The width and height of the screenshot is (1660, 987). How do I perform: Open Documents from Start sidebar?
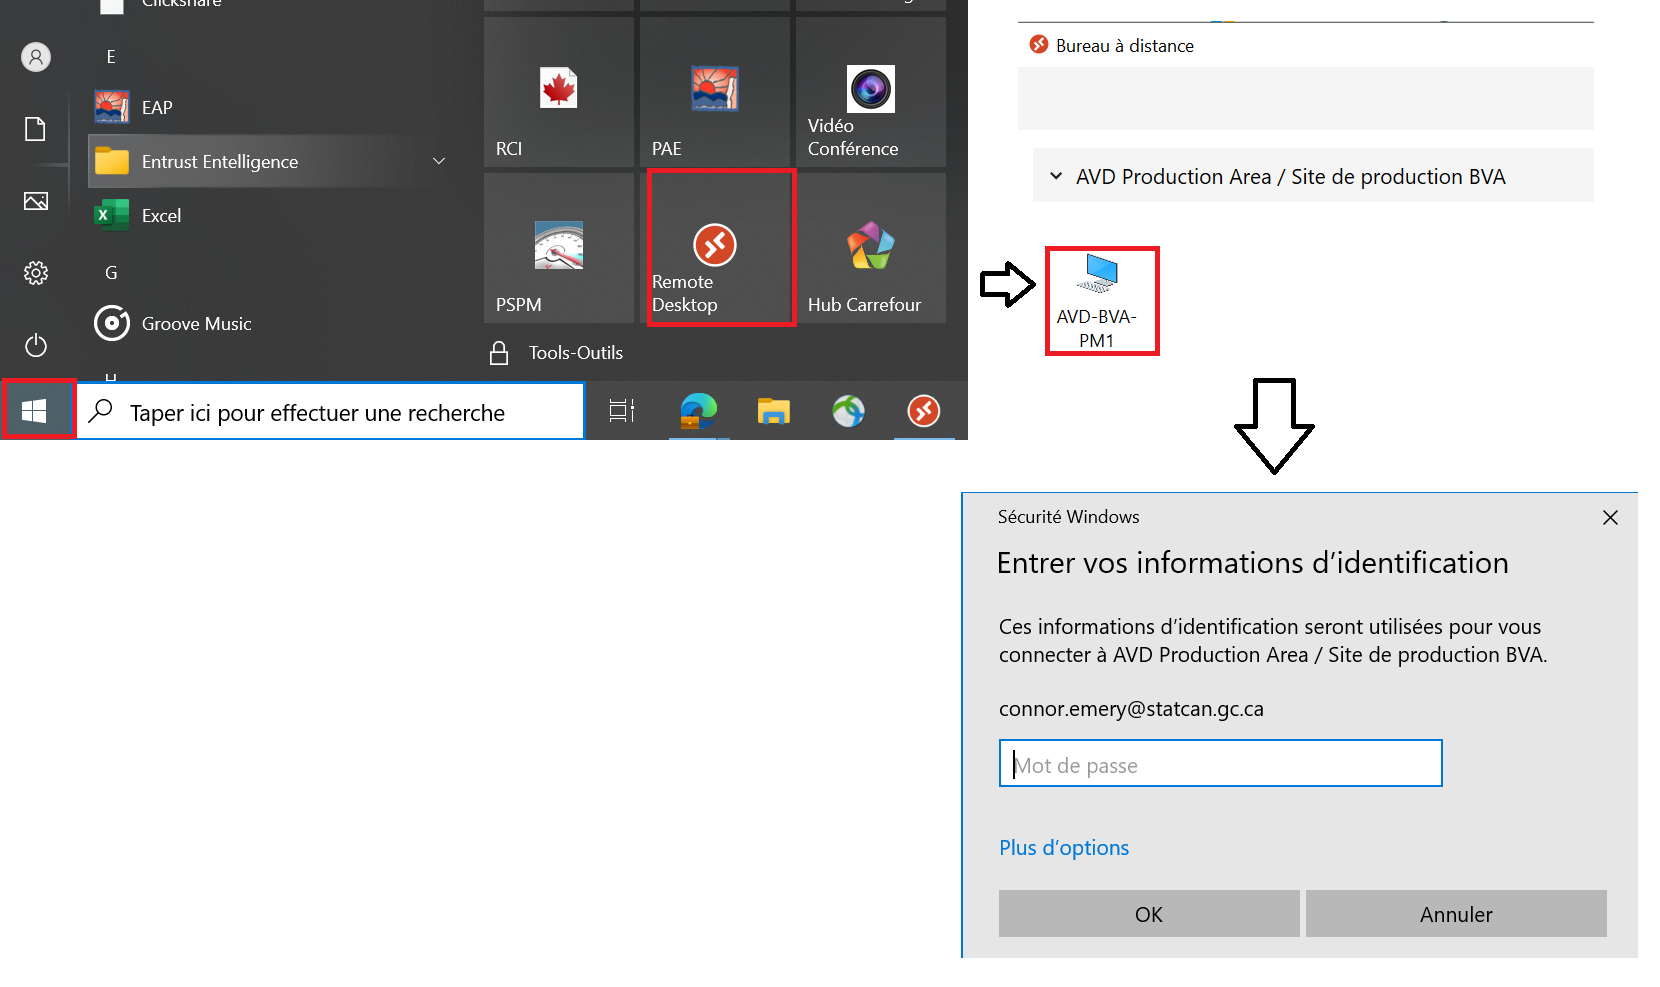coord(36,129)
